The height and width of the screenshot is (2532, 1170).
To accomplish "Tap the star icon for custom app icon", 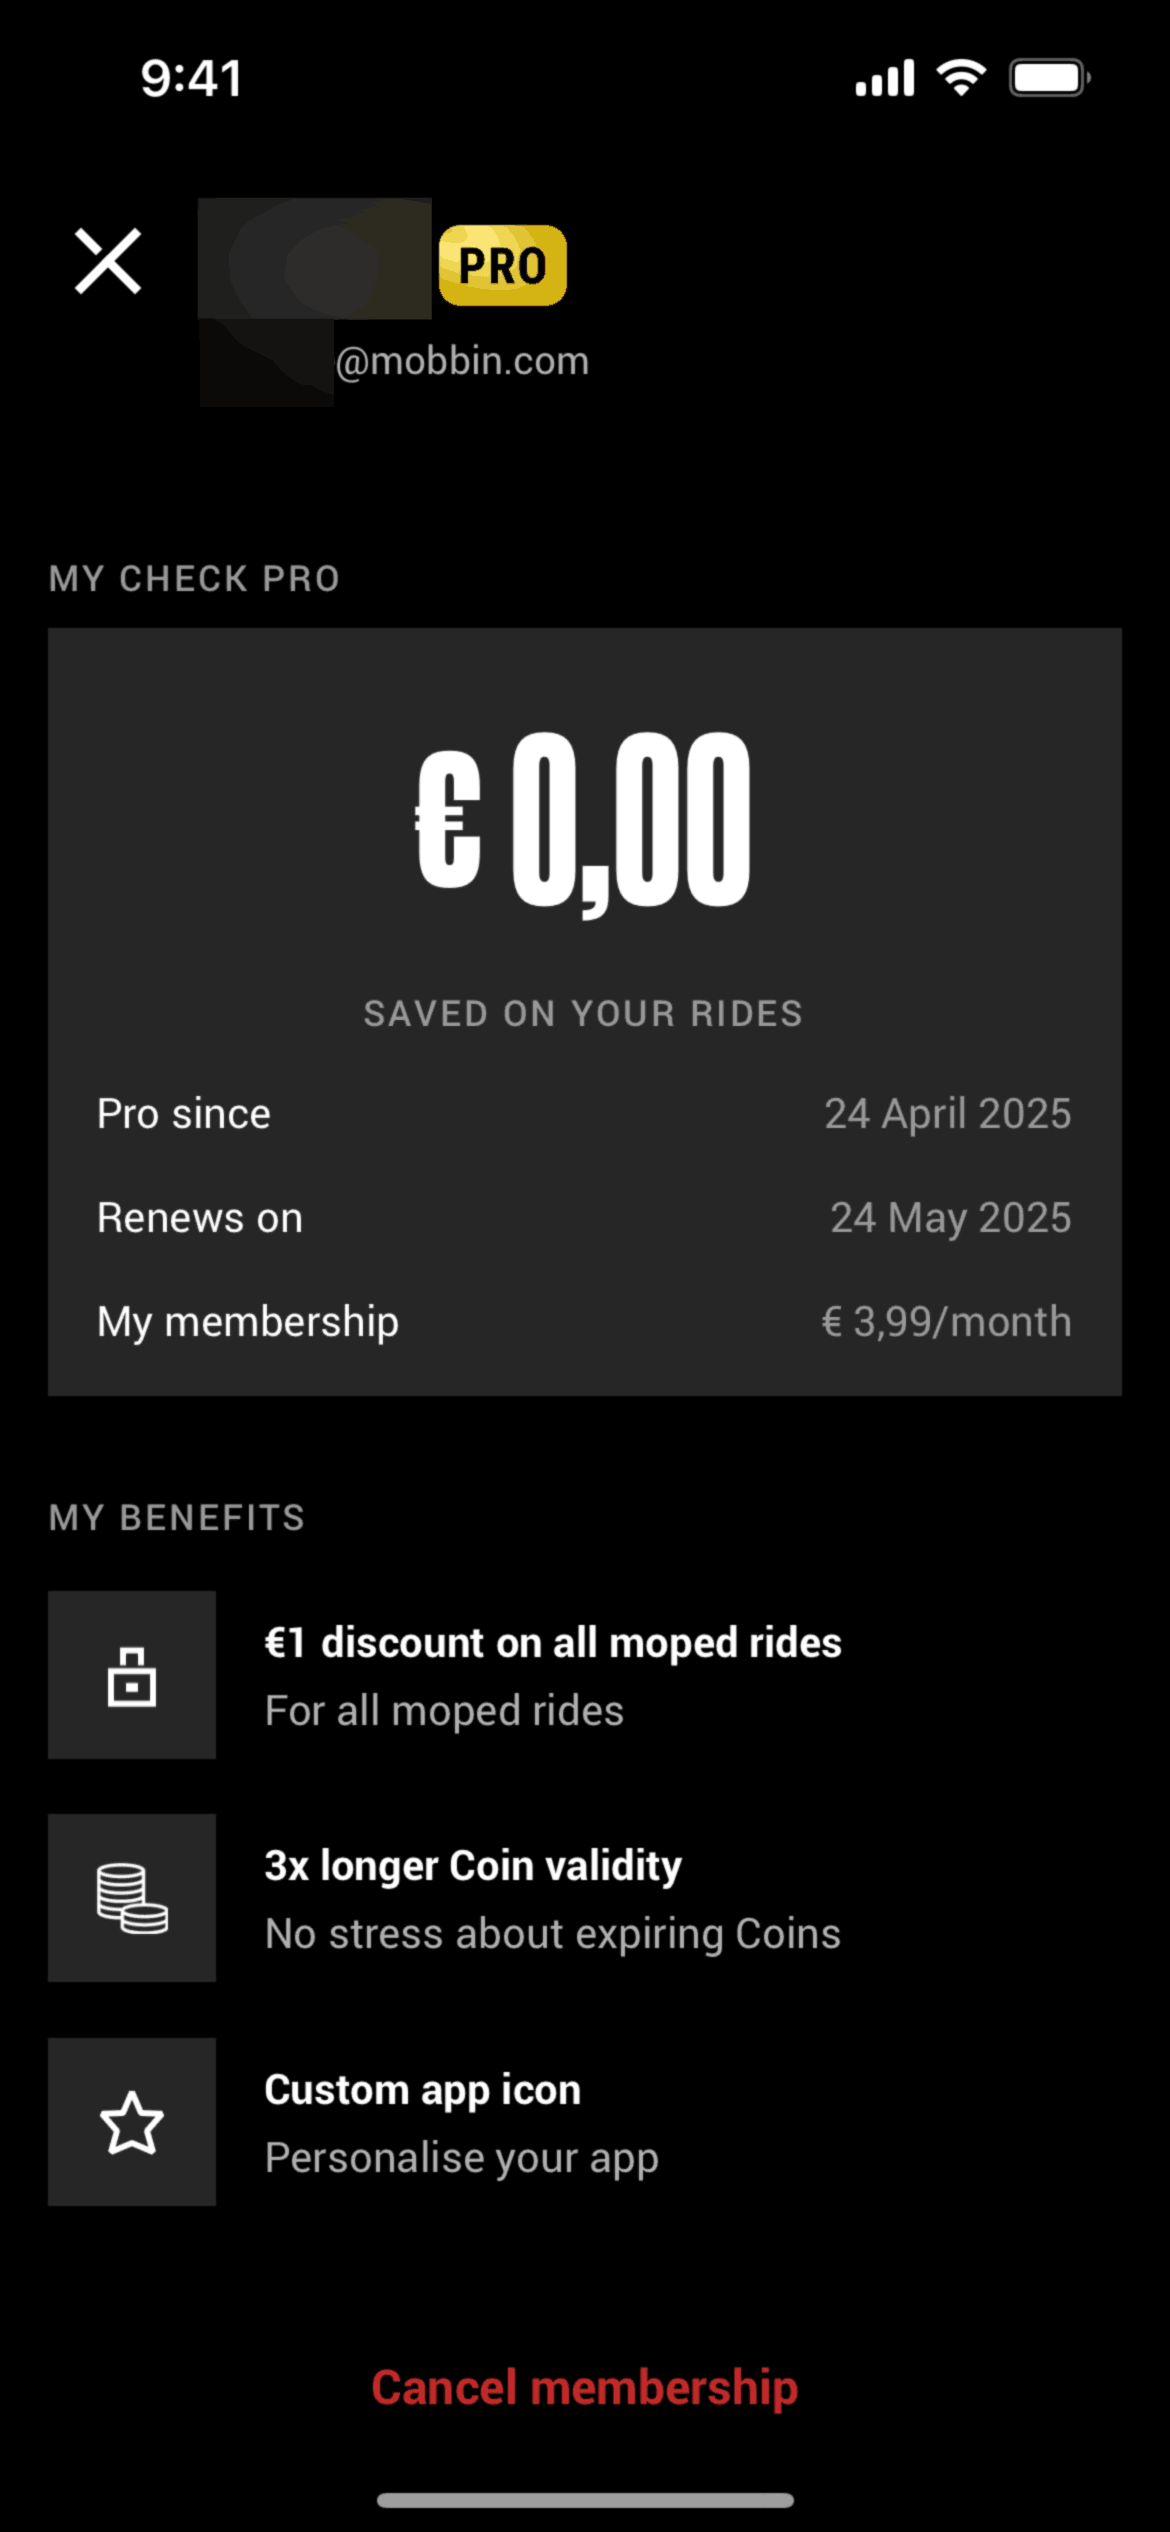I will pos(132,2122).
